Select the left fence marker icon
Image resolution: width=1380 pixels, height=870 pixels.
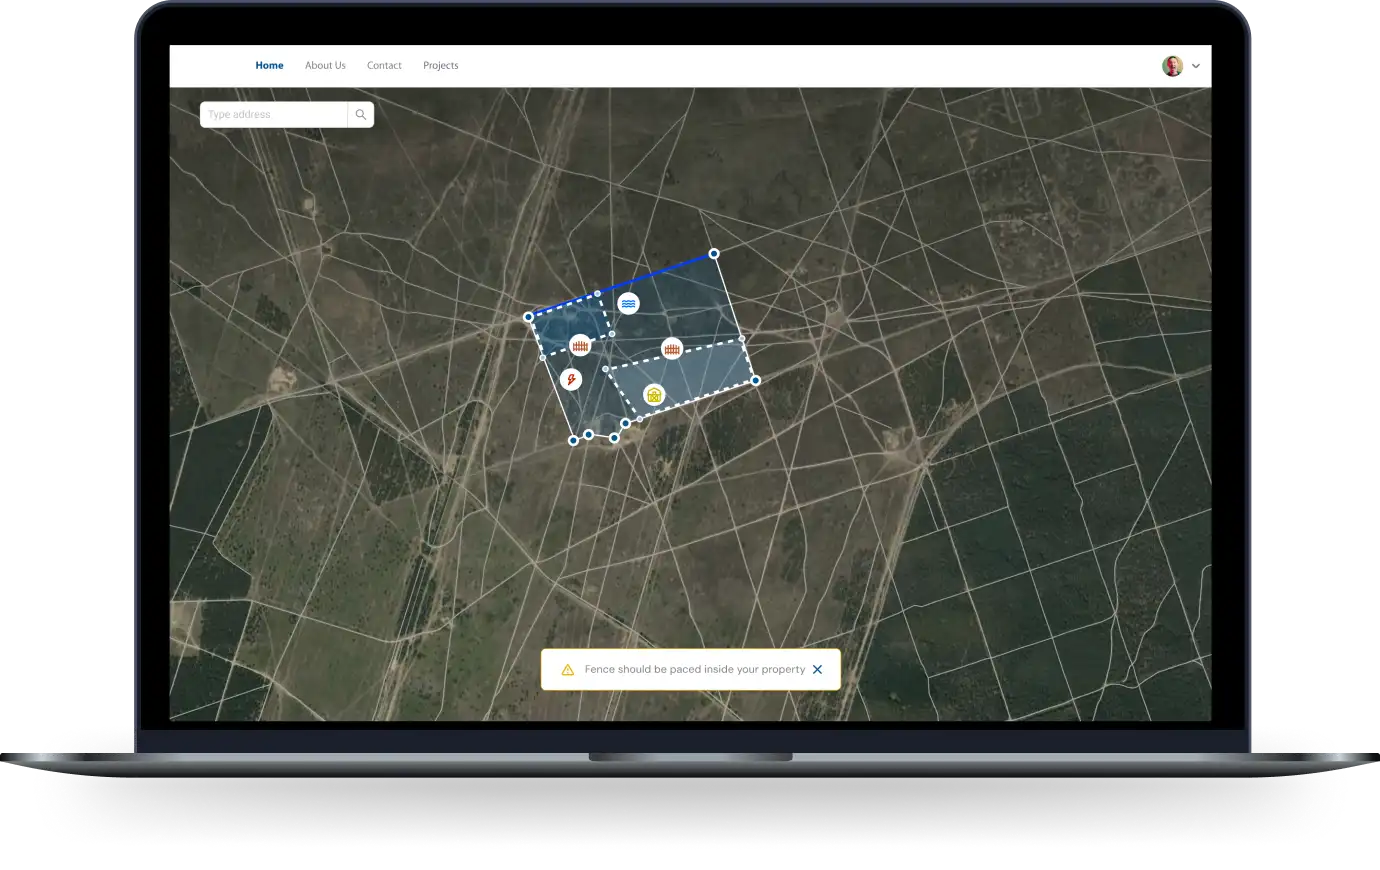pyautogui.click(x=580, y=346)
